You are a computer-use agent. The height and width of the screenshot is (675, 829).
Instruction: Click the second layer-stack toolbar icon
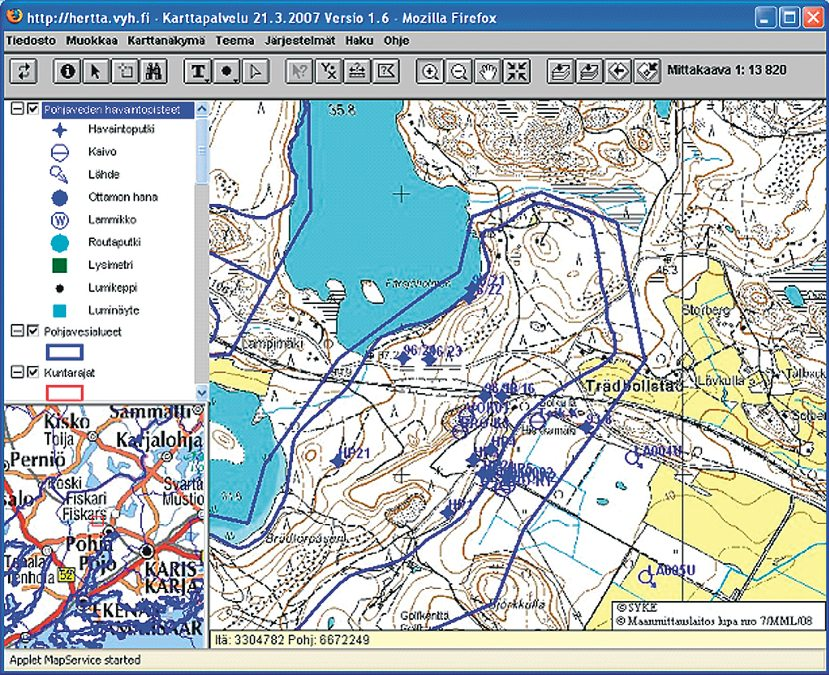tap(589, 71)
